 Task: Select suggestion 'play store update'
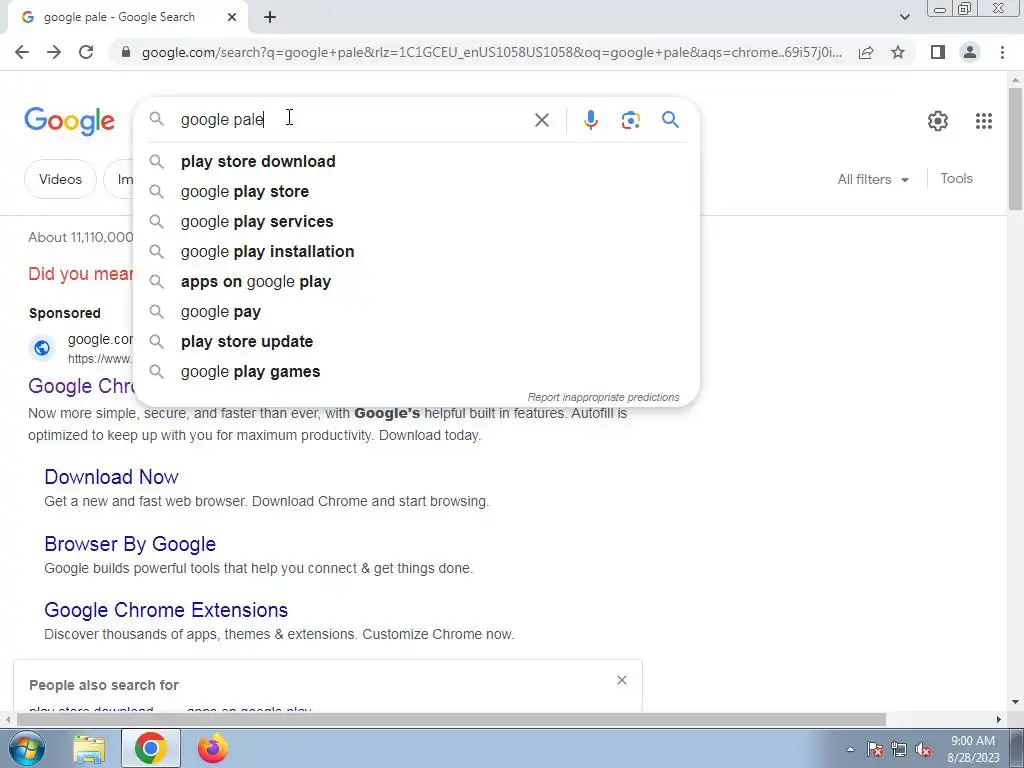(417, 342)
